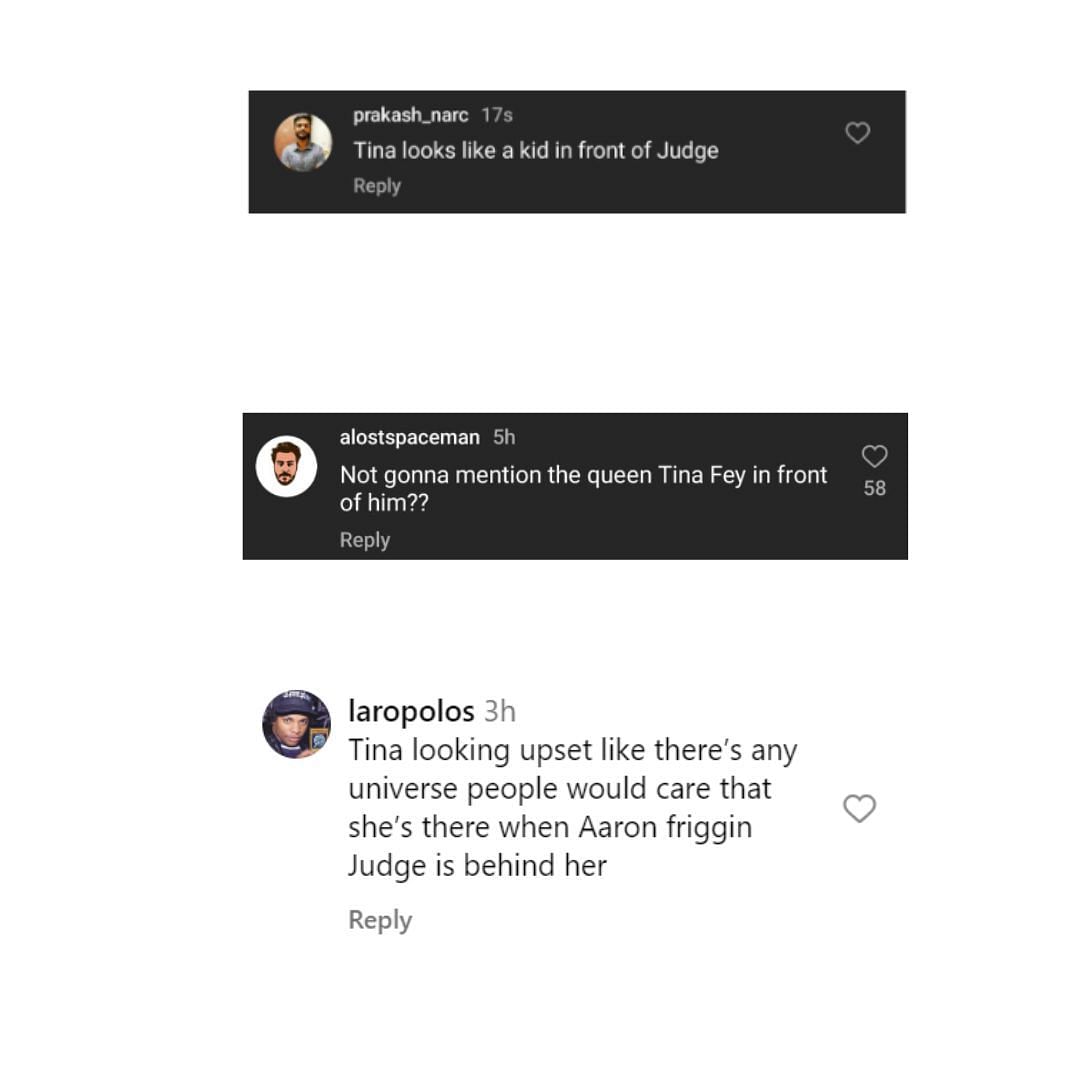1080x1080 pixels.
Task: Open the prakash_narc username link
Action: pos(411,115)
